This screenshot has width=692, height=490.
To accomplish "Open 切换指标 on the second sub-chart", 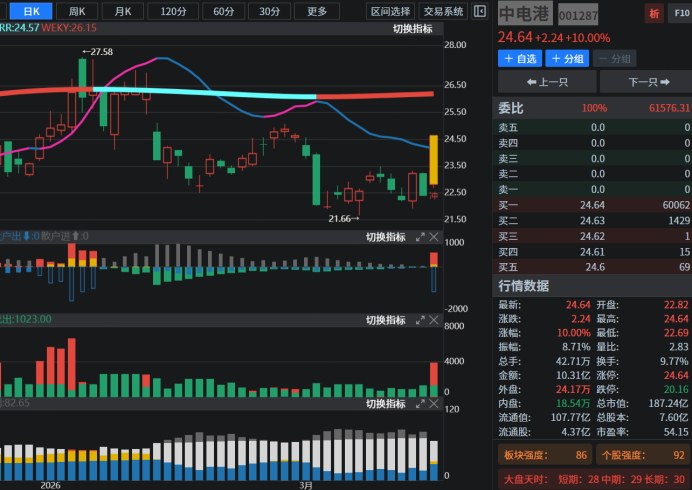I will point(385,237).
